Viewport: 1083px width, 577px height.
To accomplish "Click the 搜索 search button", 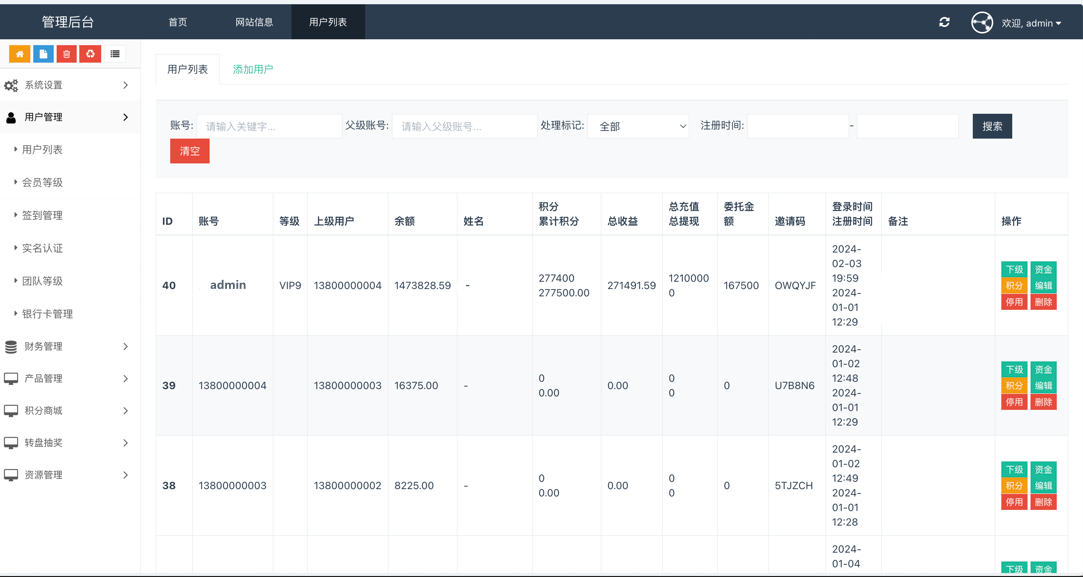I will (x=991, y=127).
